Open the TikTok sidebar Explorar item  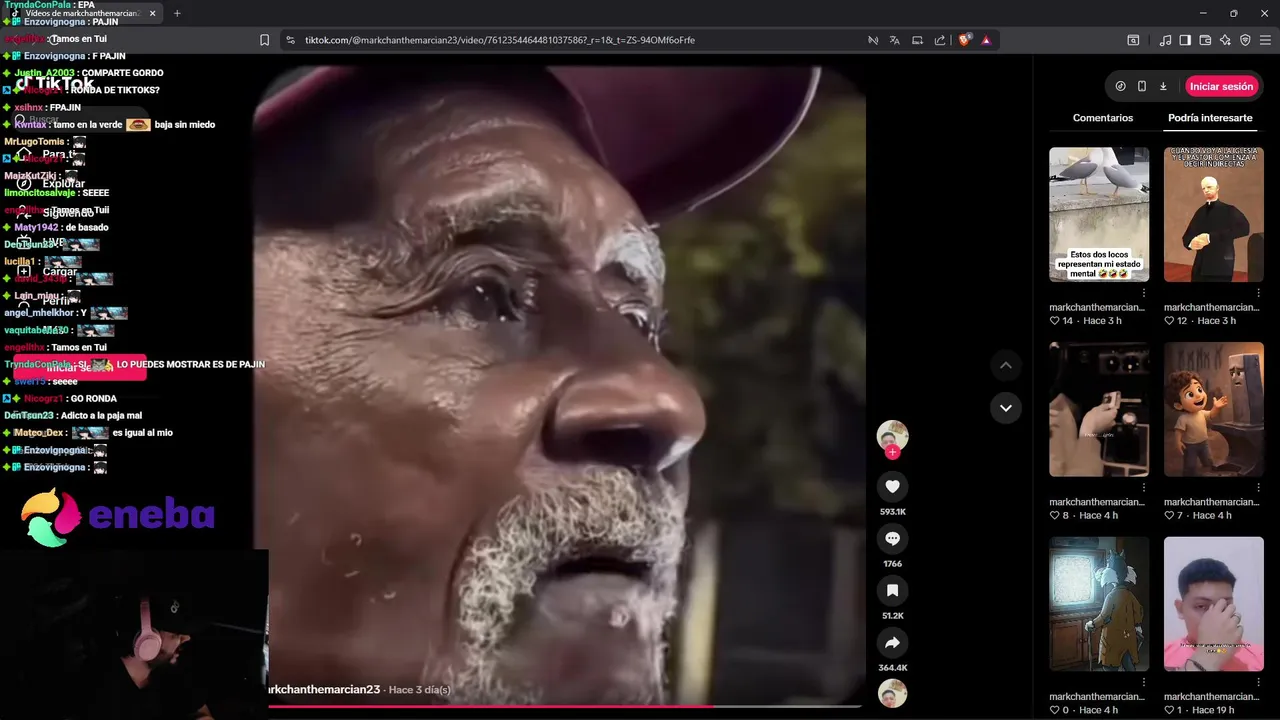click(52, 184)
